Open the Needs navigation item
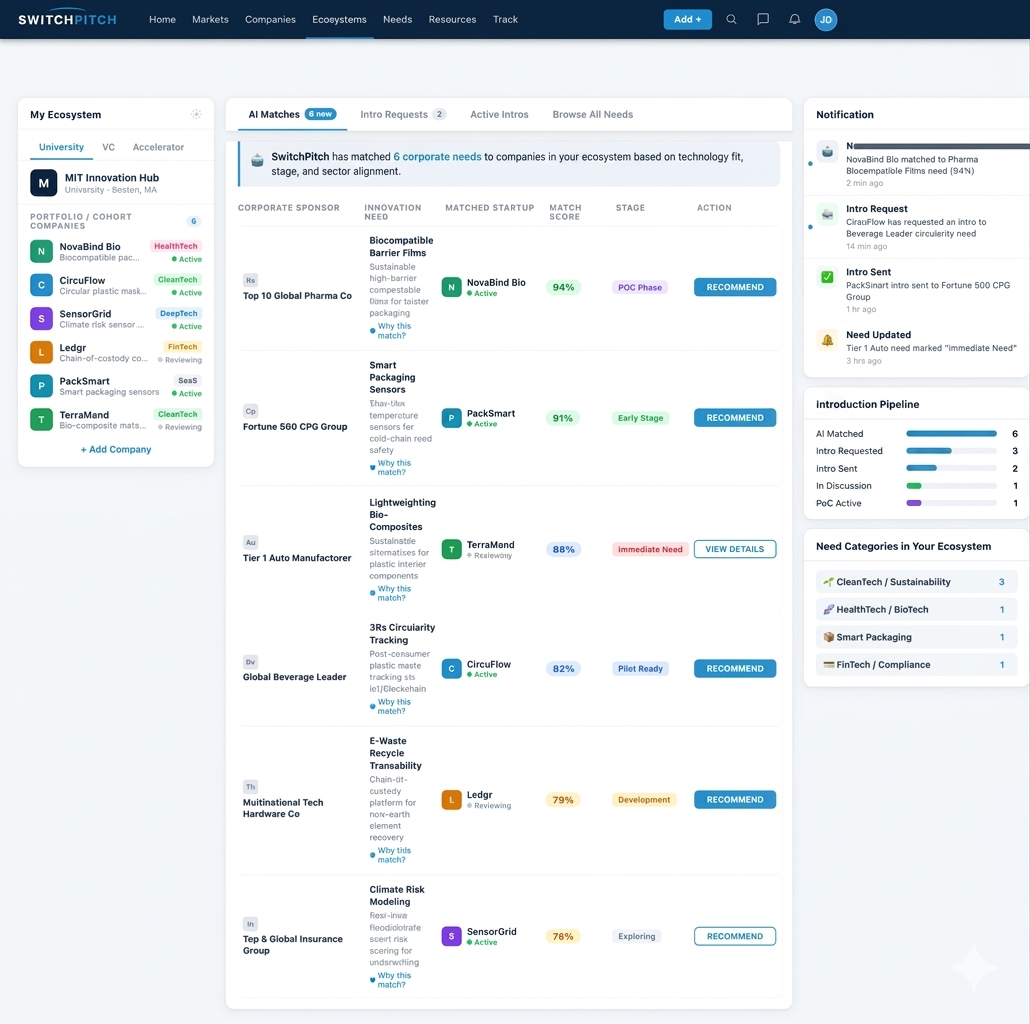The height and width of the screenshot is (1024, 1030). pos(397,20)
